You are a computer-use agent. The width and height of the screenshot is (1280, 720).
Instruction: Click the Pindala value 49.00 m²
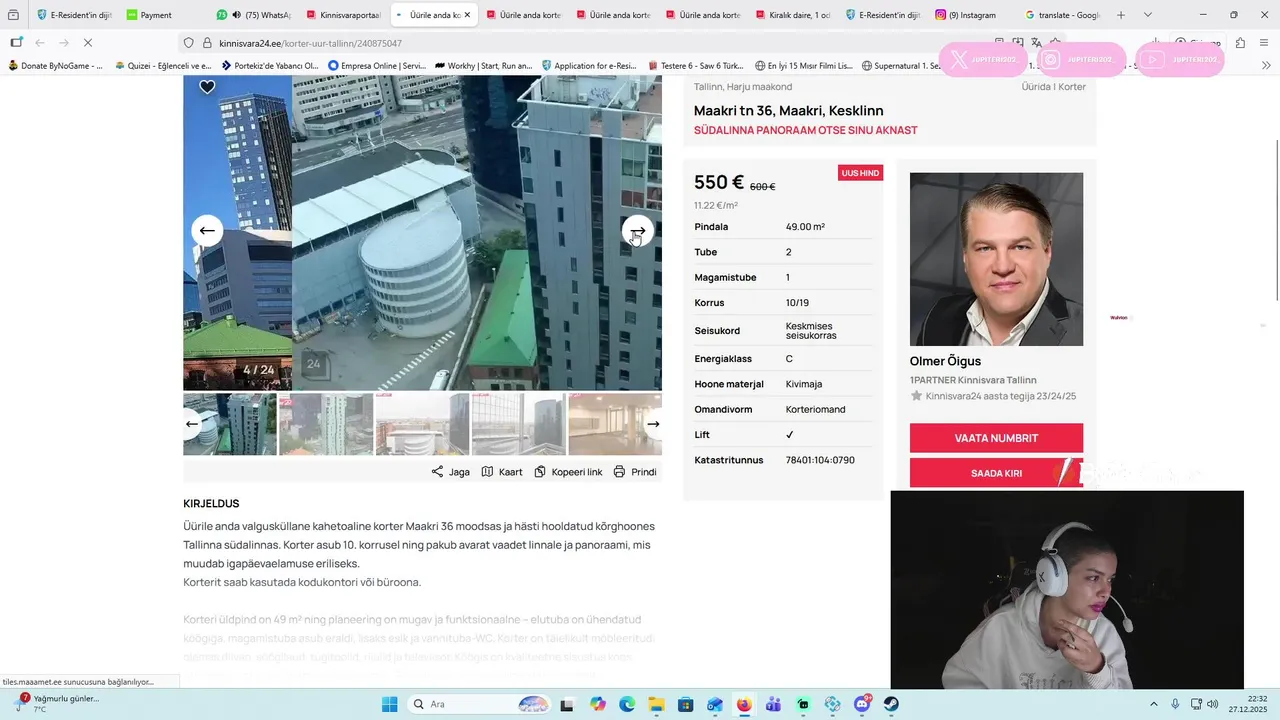[x=805, y=227]
